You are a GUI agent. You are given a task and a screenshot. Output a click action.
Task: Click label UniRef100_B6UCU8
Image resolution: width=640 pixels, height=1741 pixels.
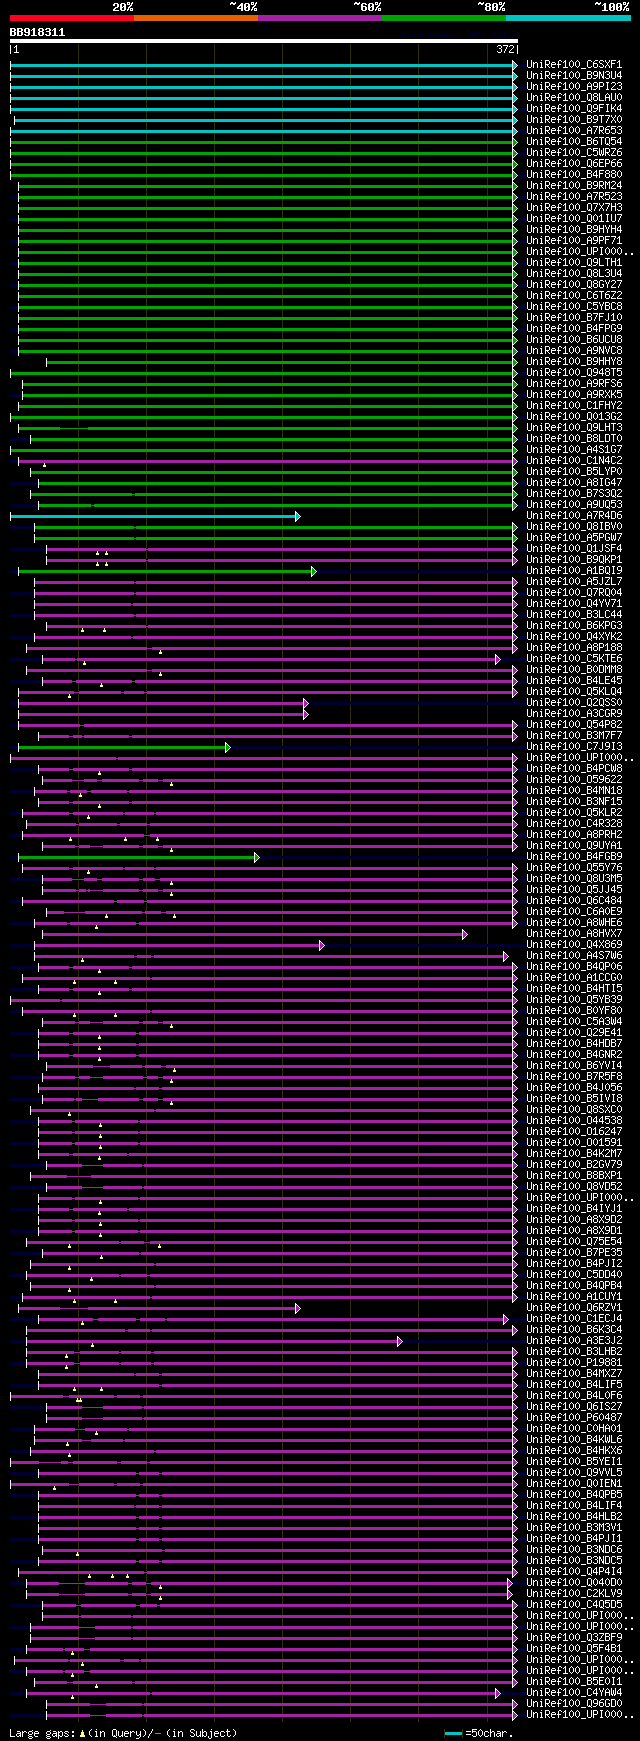[574, 340]
